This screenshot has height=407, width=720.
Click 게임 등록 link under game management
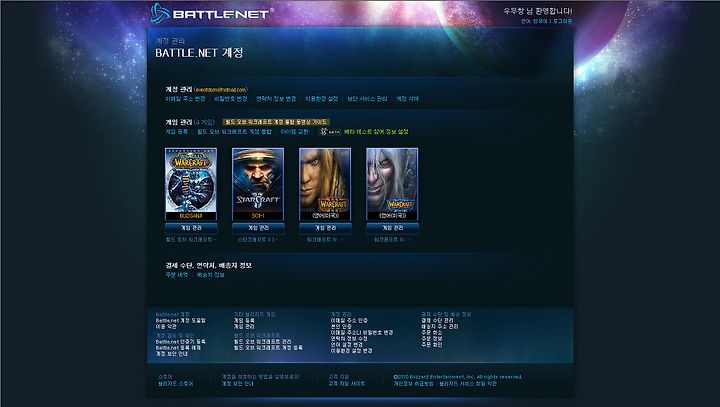click(x=176, y=132)
